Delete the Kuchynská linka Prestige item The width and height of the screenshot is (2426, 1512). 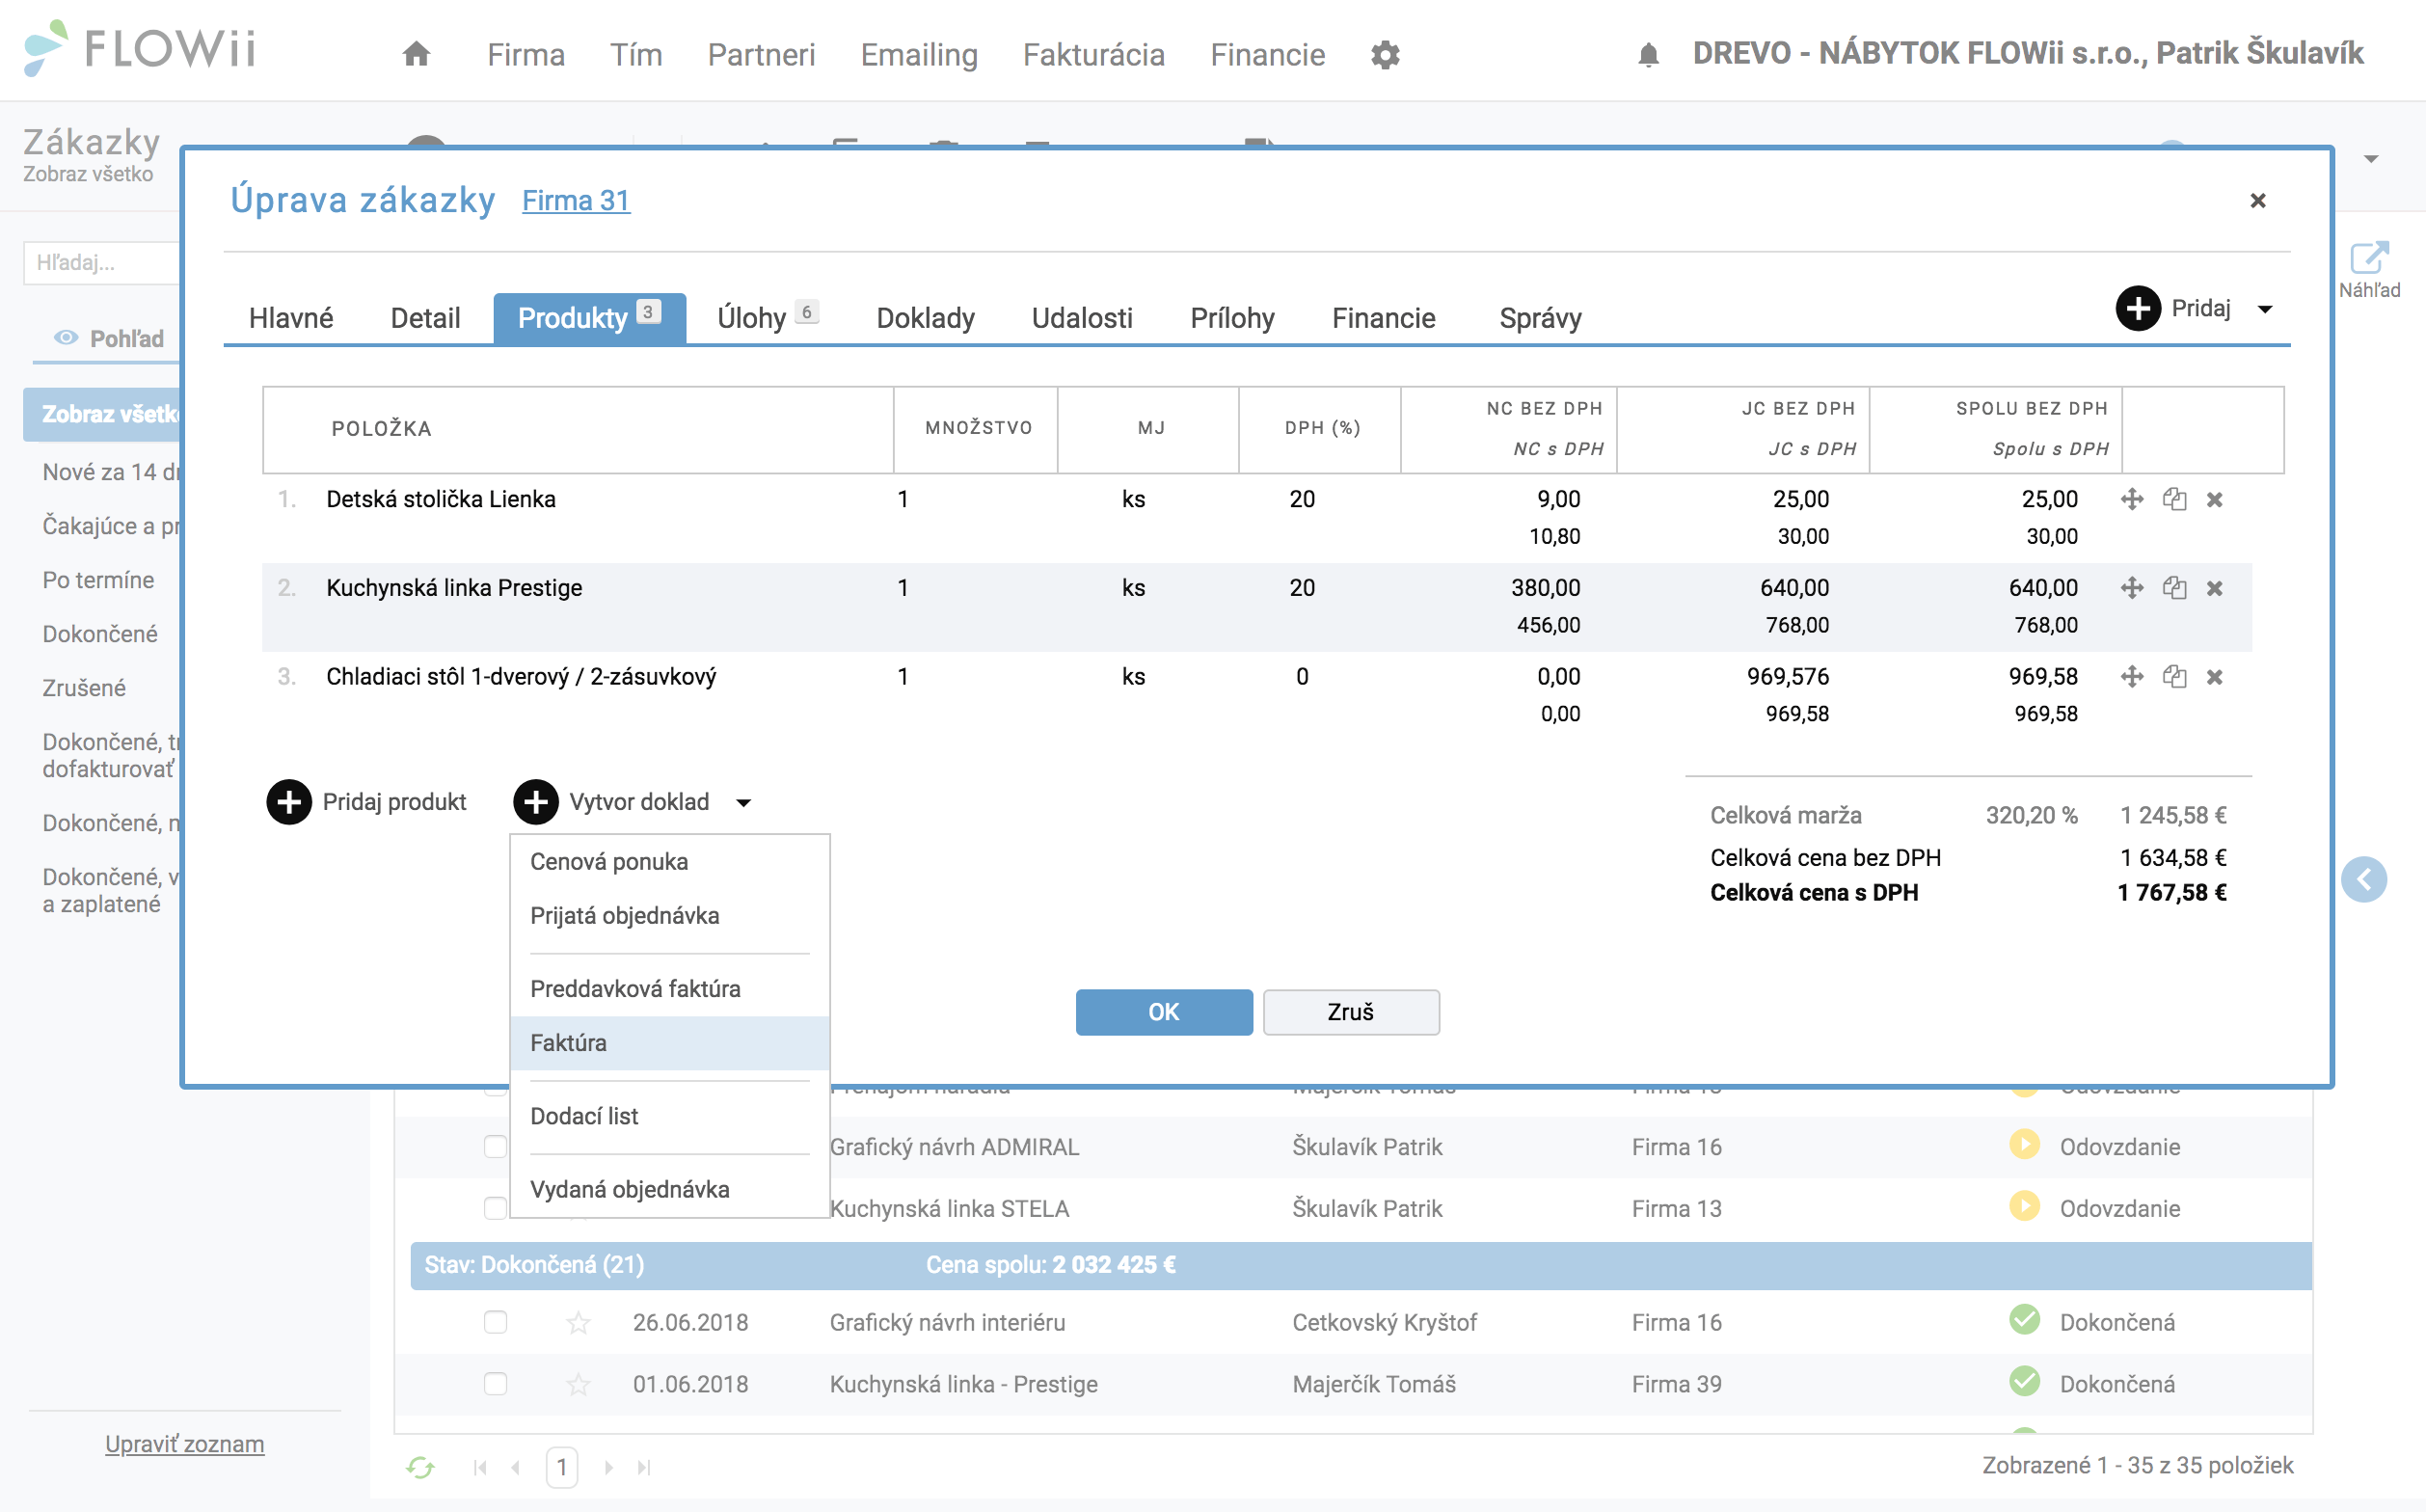(2215, 589)
